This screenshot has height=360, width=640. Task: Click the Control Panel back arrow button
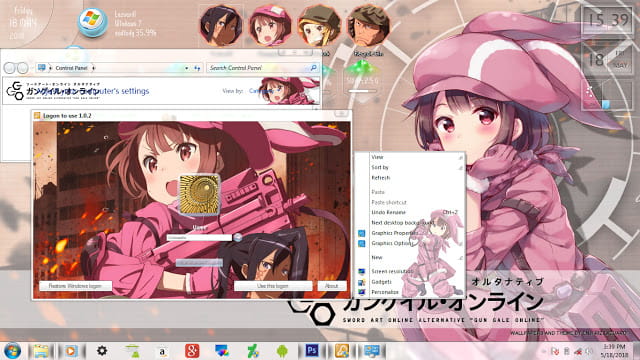click(x=9, y=68)
